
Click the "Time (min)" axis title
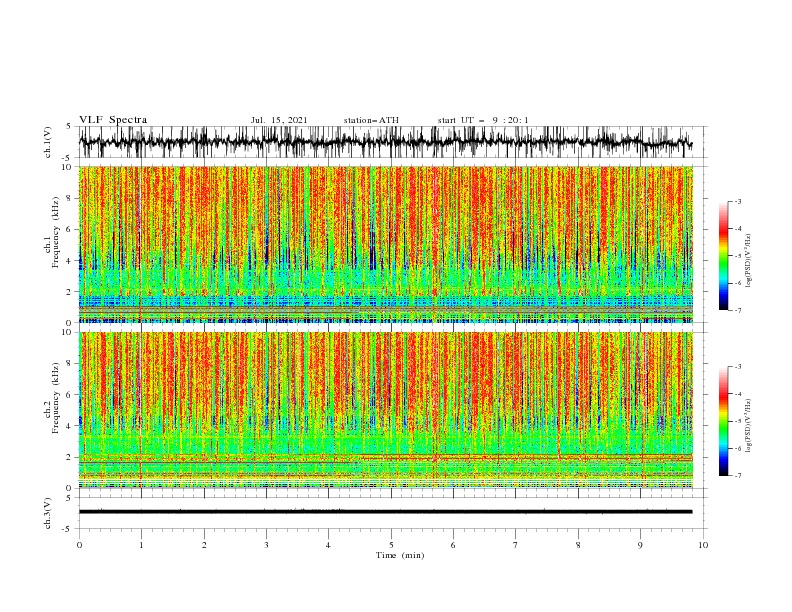point(400,555)
